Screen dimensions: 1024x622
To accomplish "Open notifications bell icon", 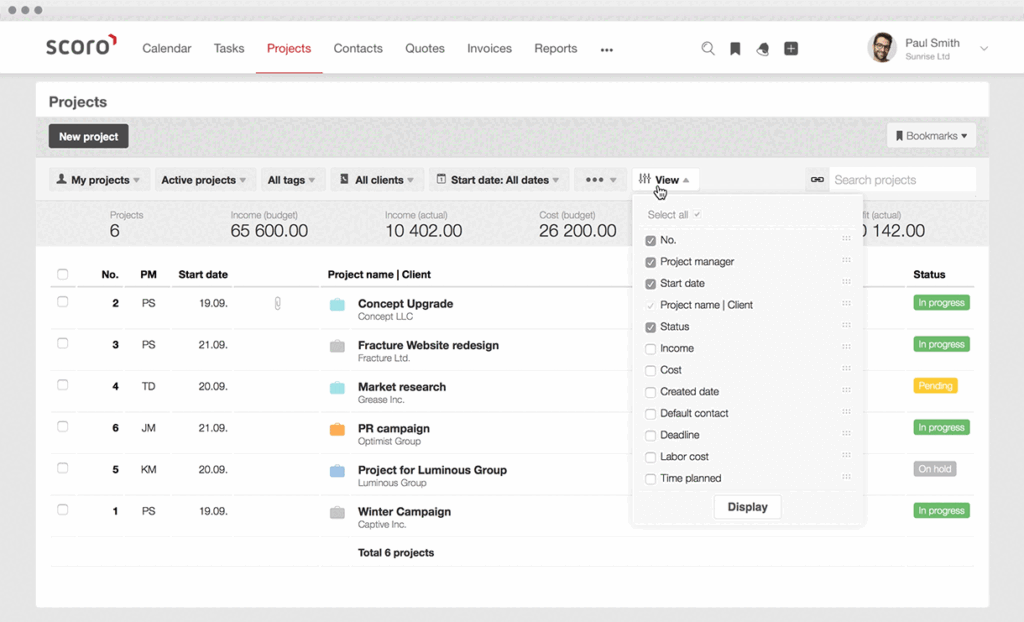I will (763, 48).
